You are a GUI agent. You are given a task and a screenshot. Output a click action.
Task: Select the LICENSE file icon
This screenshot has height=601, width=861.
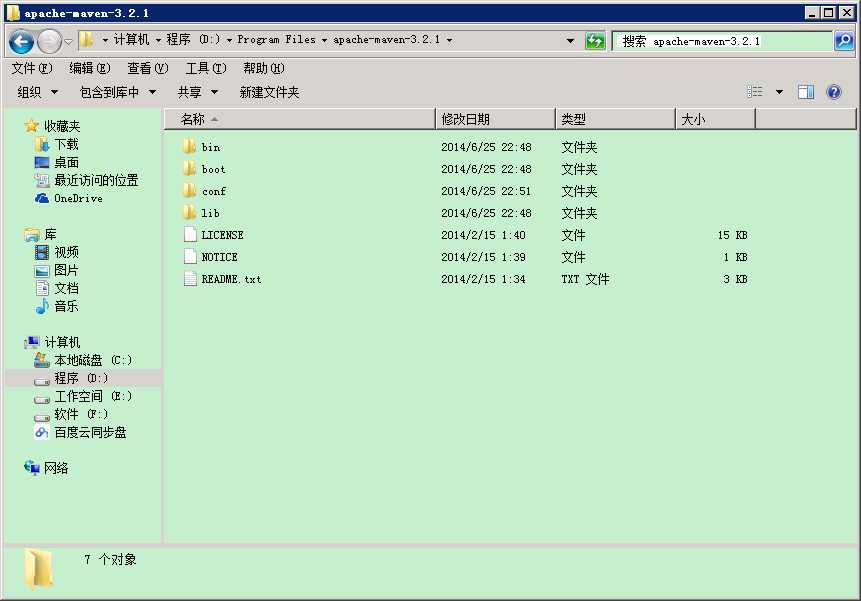(x=190, y=234)
